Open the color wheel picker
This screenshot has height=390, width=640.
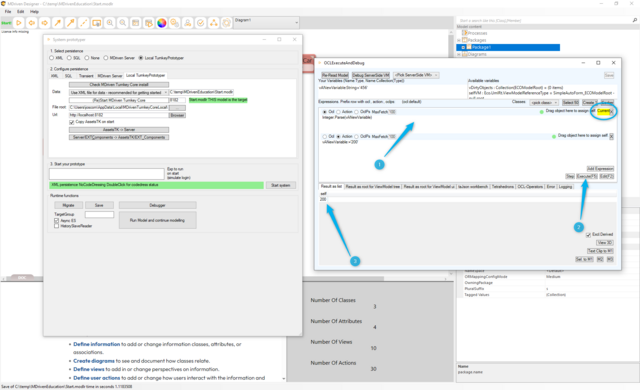click(x=162, y=23)
